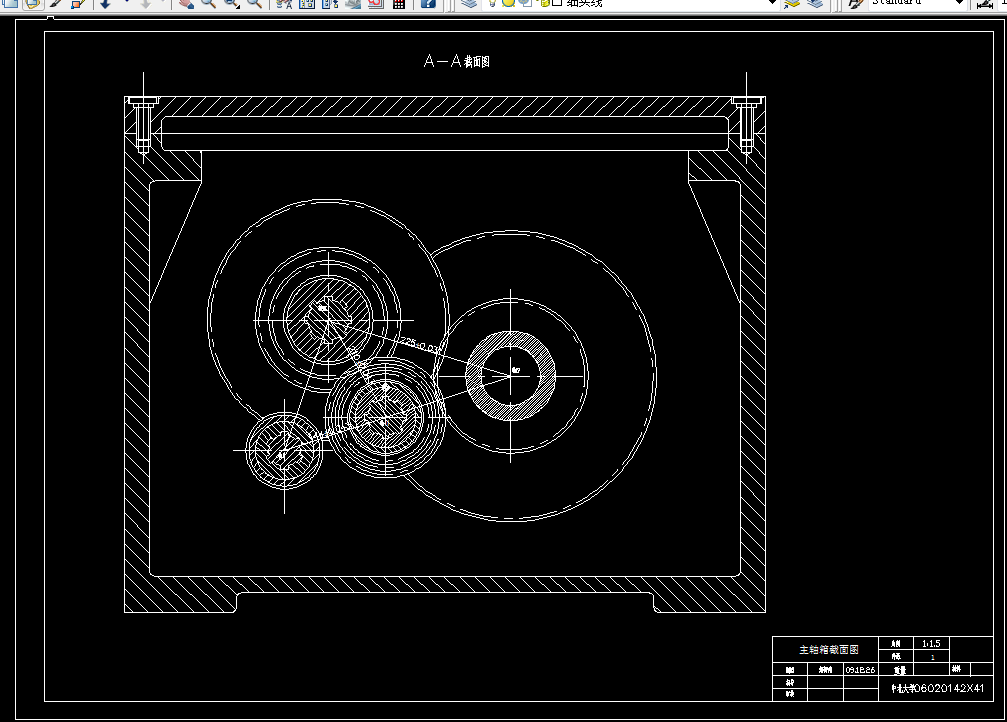Activate the Pan hand tool
Viewport: 1007px width, 722px height.
tap(186, 3)
